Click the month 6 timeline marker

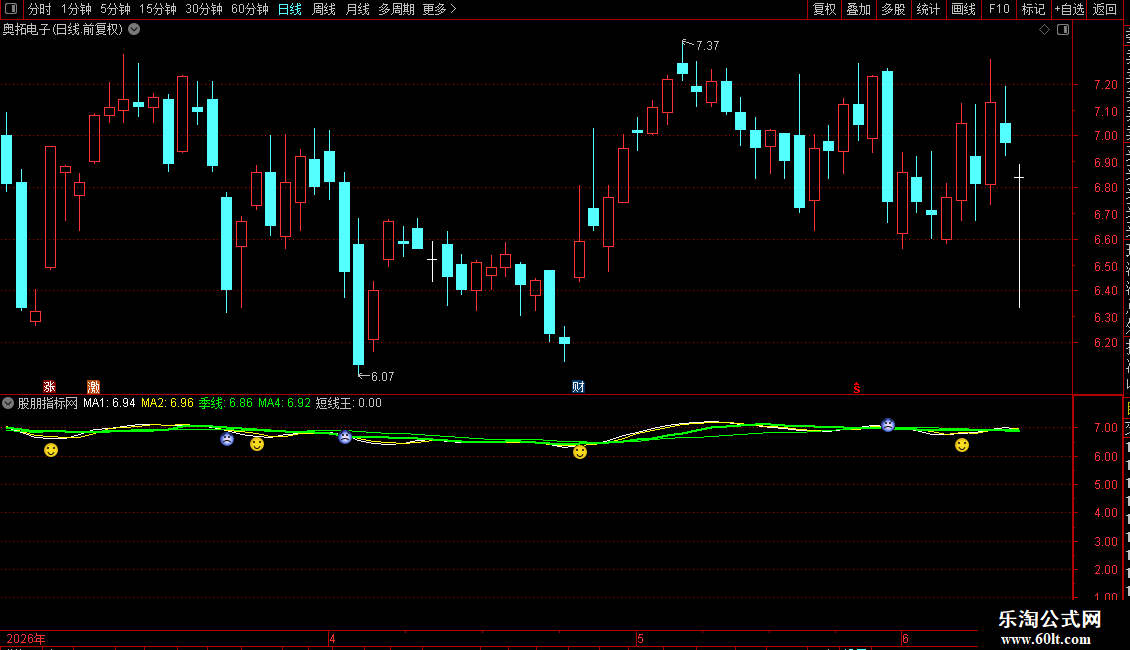coord(905,639)
